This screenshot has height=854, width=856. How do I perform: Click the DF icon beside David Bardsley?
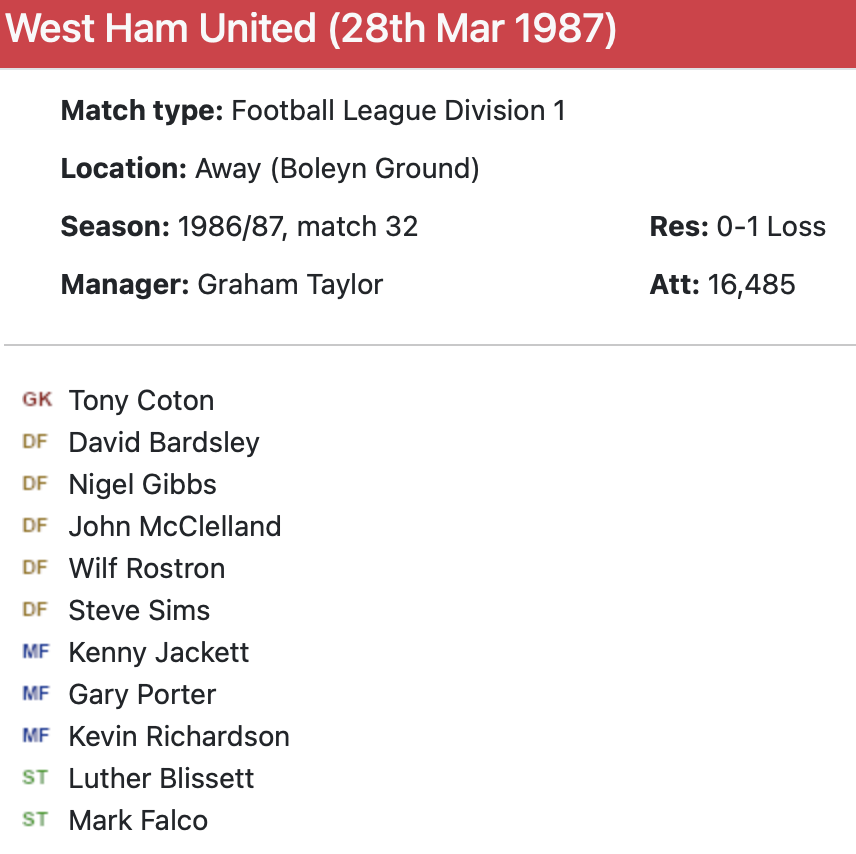35,442
